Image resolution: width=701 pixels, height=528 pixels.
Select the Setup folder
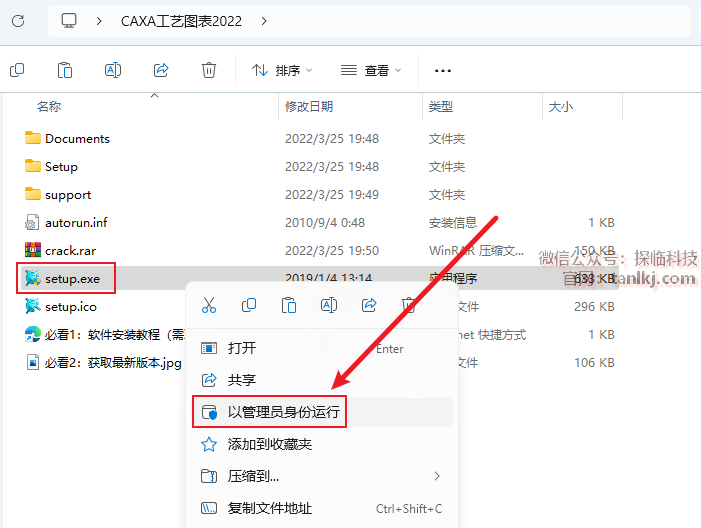click(x=61, y=167)
